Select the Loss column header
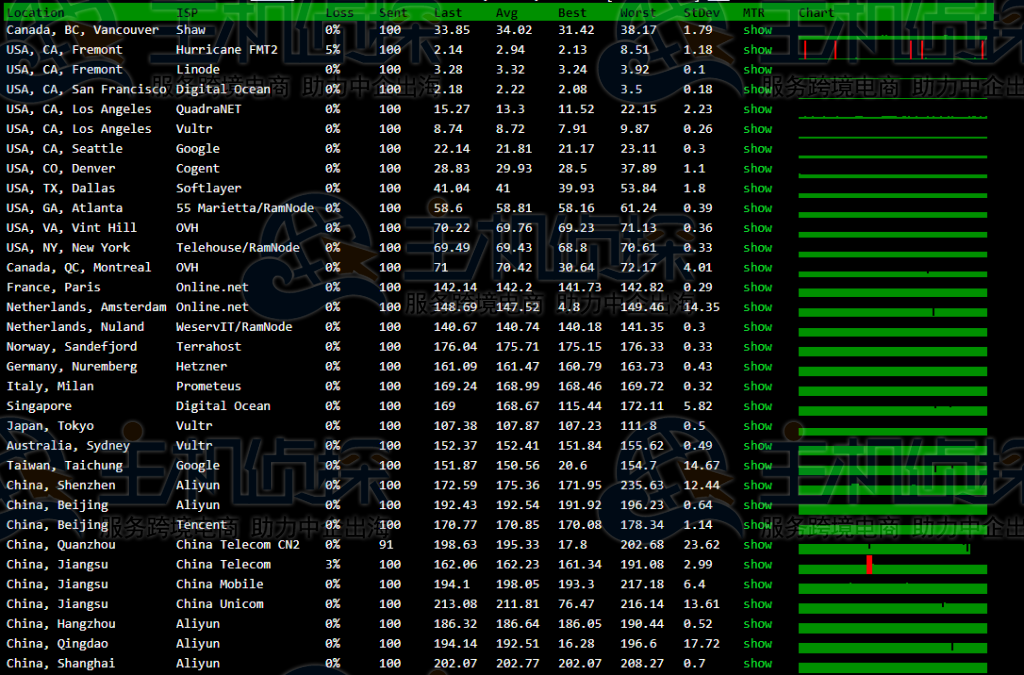This screenshot has width=1024, height=675. coord(339,13)
